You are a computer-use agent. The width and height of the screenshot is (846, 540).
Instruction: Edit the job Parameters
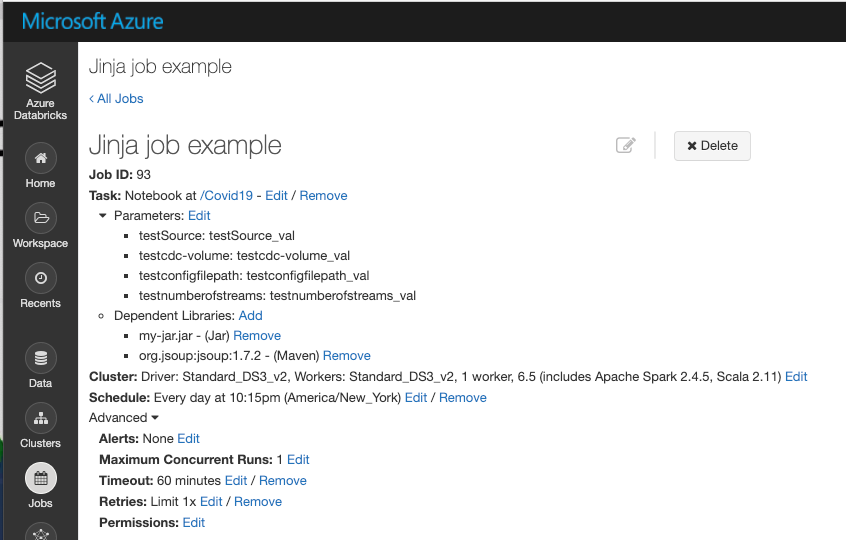[x=199, y=215]
